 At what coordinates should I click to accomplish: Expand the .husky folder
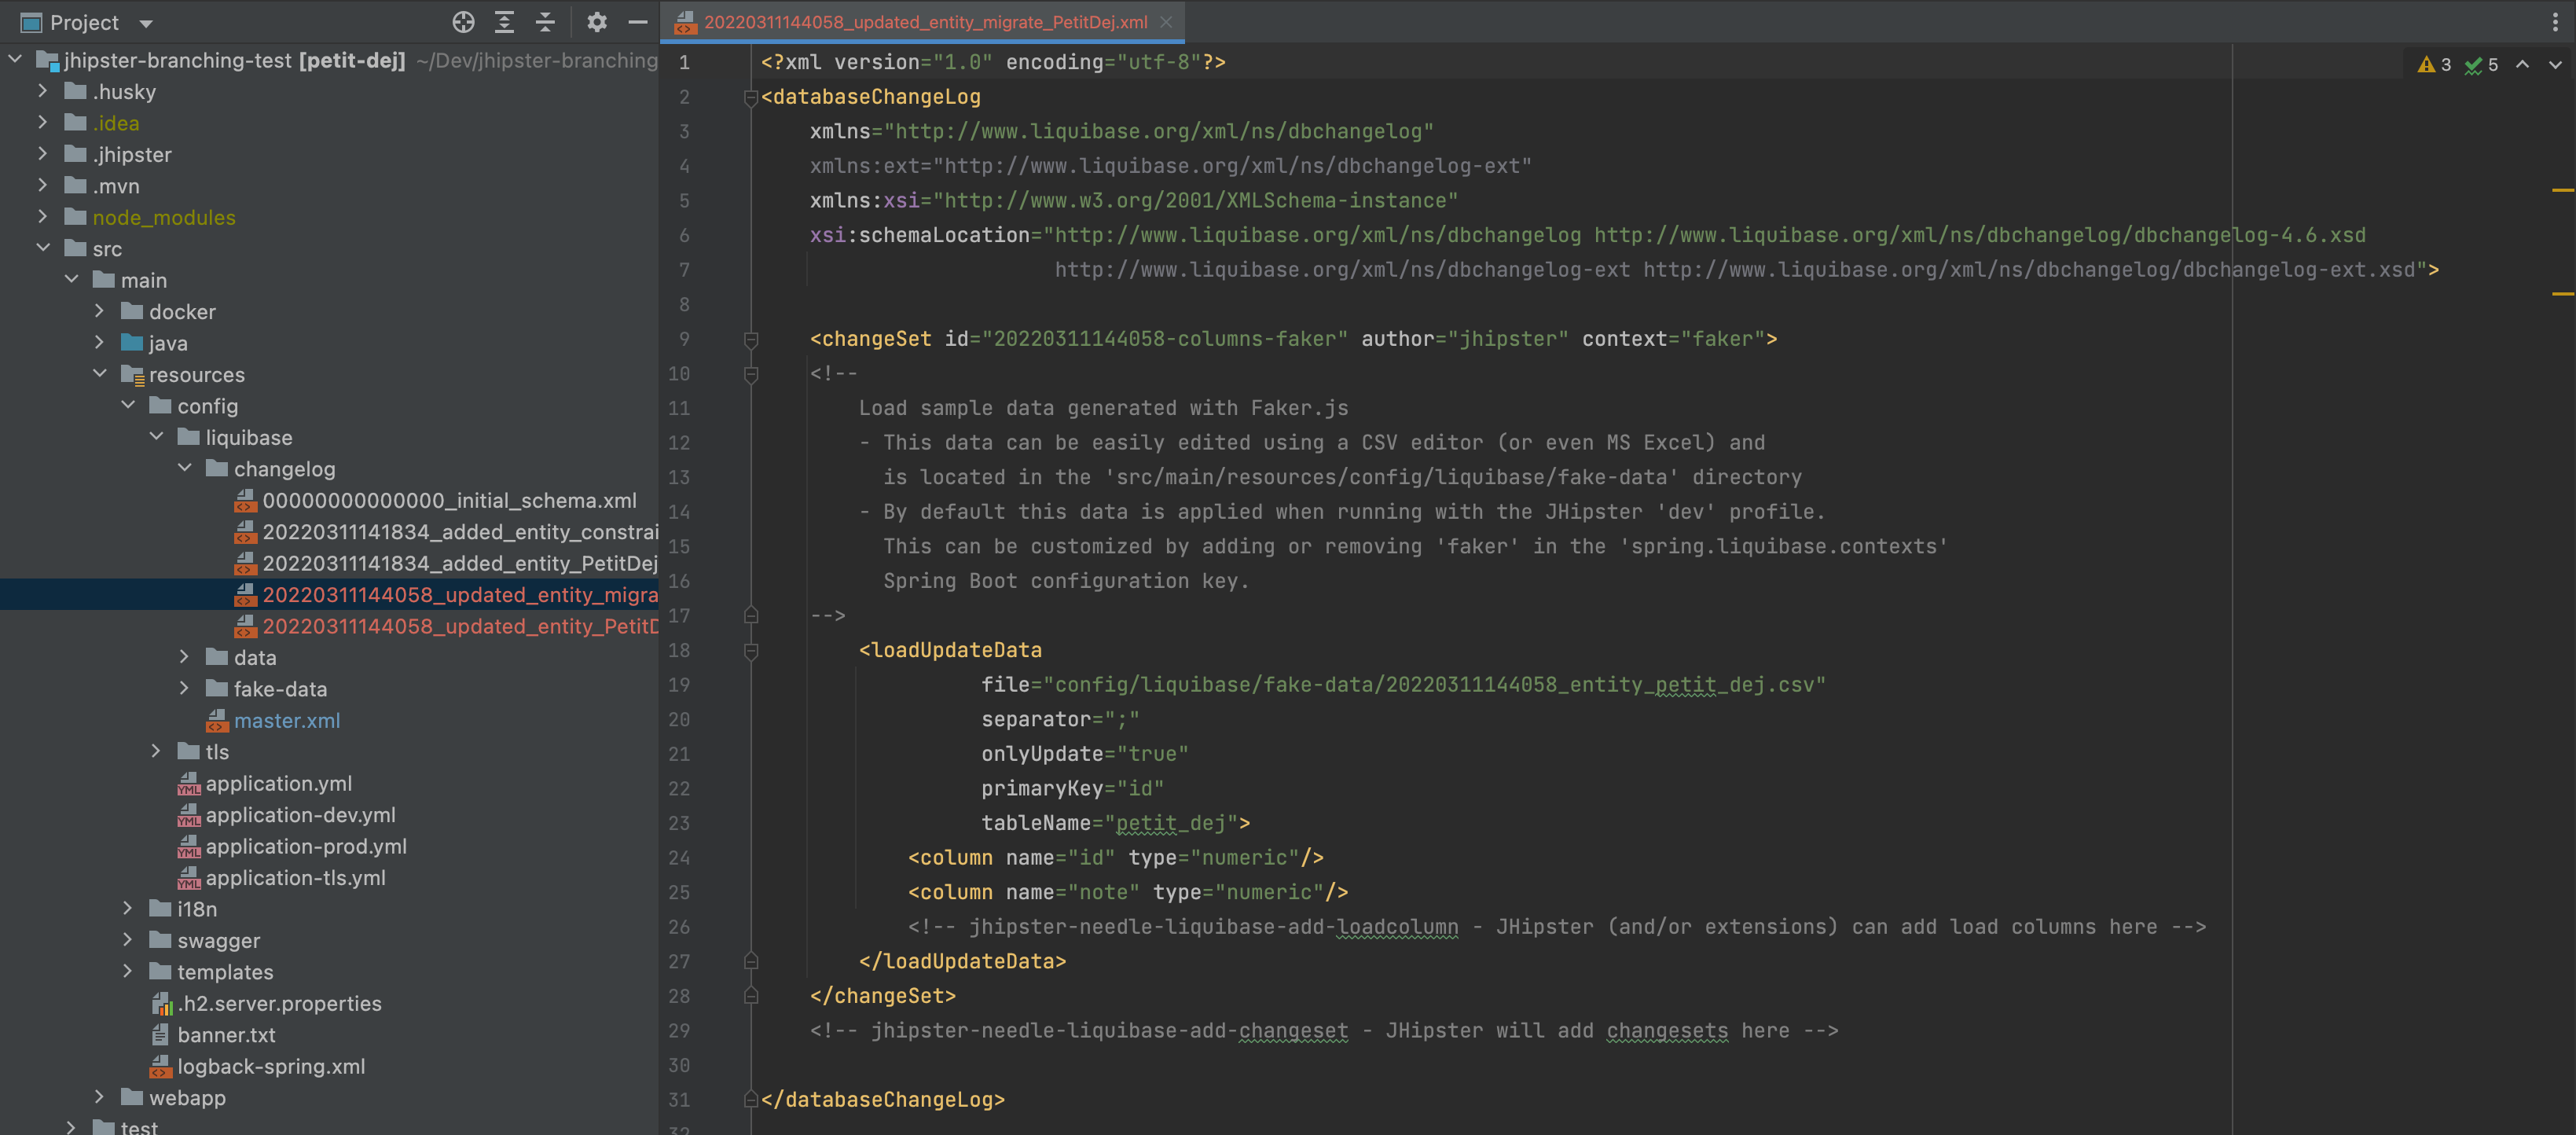[x=42, y=91]
